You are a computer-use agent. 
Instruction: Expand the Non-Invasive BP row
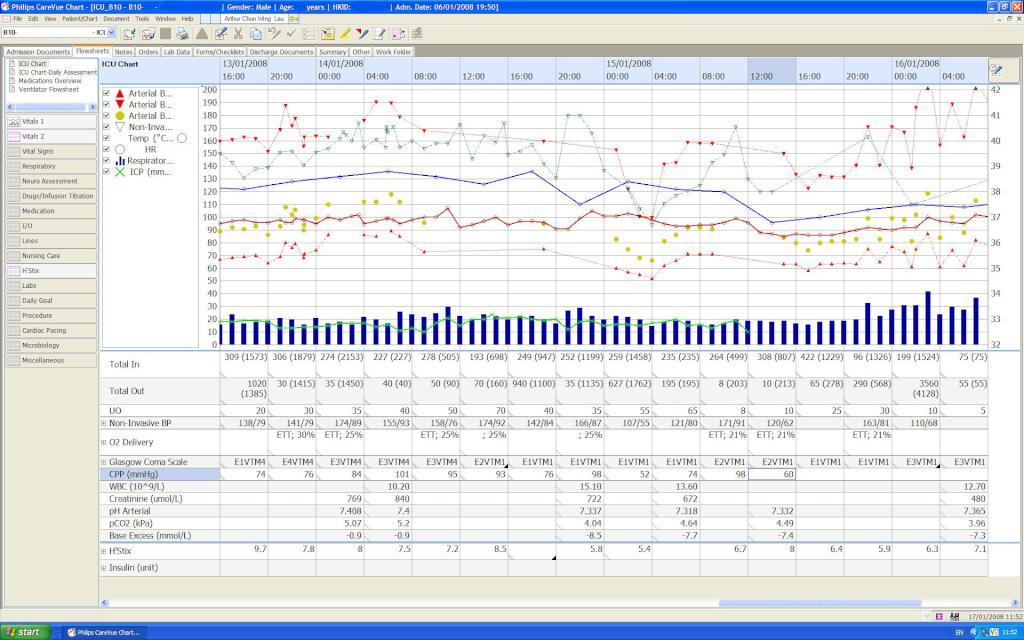click(104, 423)
